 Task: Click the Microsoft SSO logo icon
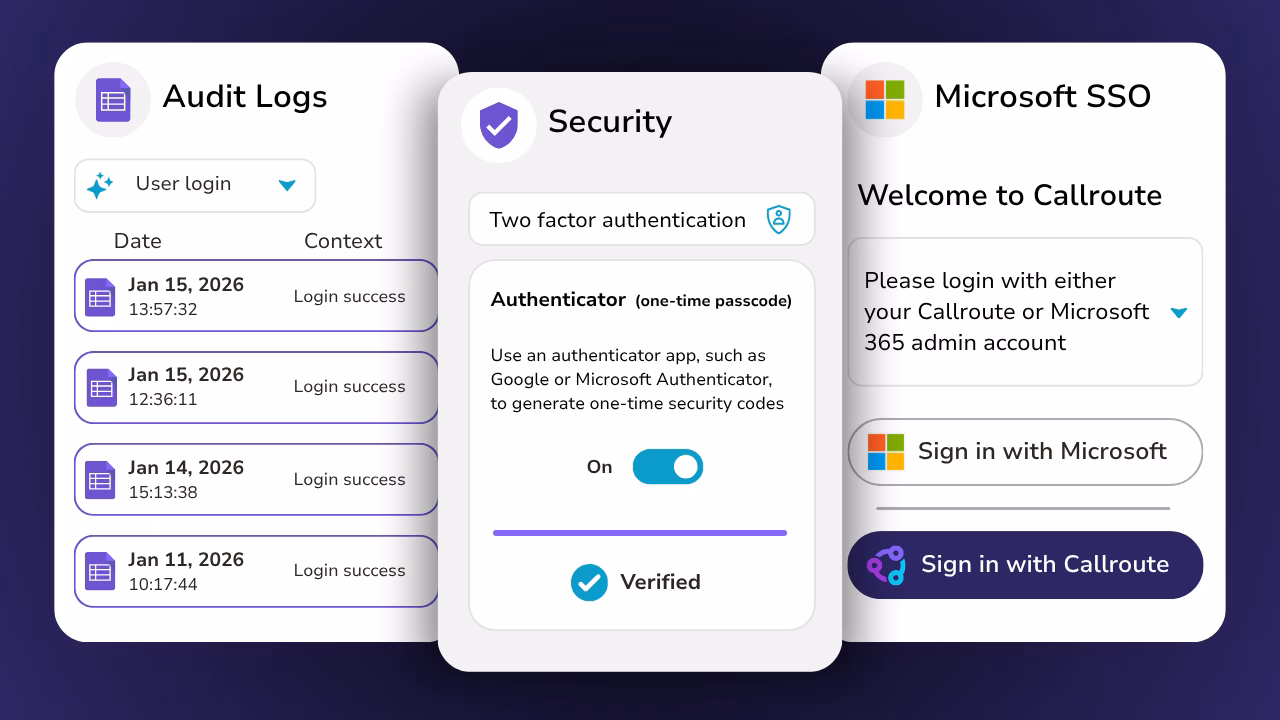tap(884, 100)
